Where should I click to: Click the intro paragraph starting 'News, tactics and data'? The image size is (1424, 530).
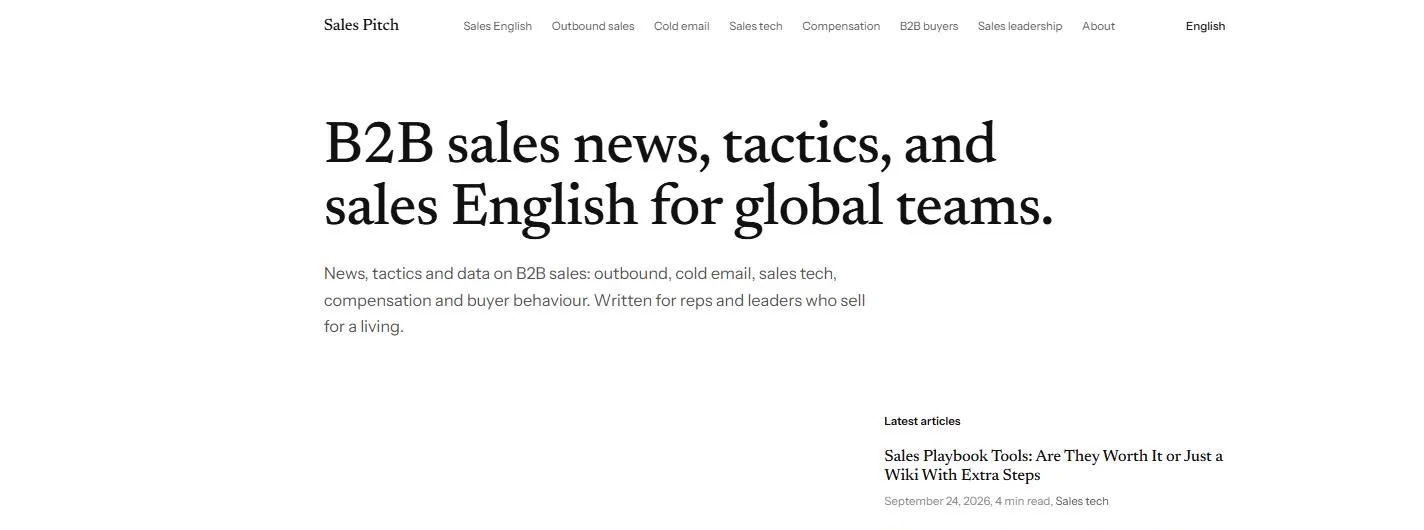click(595, 299)
